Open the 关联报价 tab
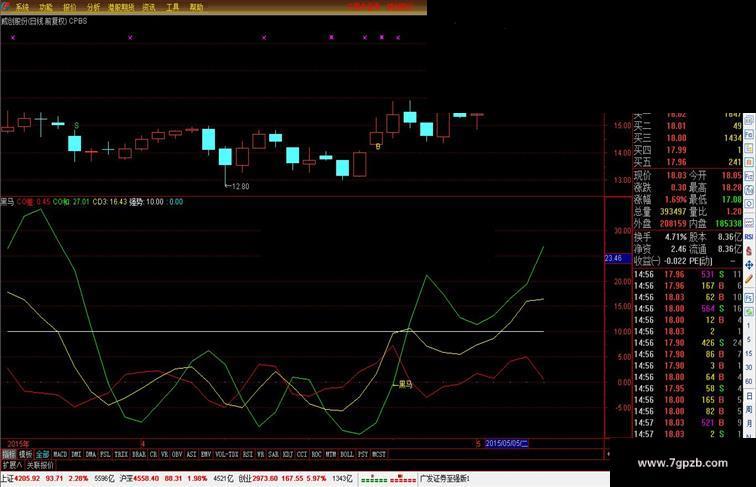Image resolution: width=756 pixels, height=487 pixels. (x=40, y=465)
